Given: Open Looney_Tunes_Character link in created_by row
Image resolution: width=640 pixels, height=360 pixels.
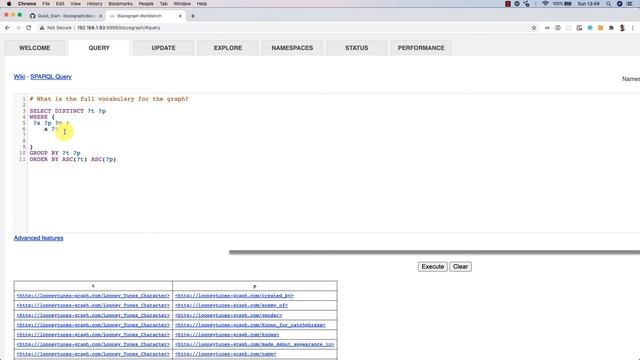Looking at the screenshot, I should 93,296.
